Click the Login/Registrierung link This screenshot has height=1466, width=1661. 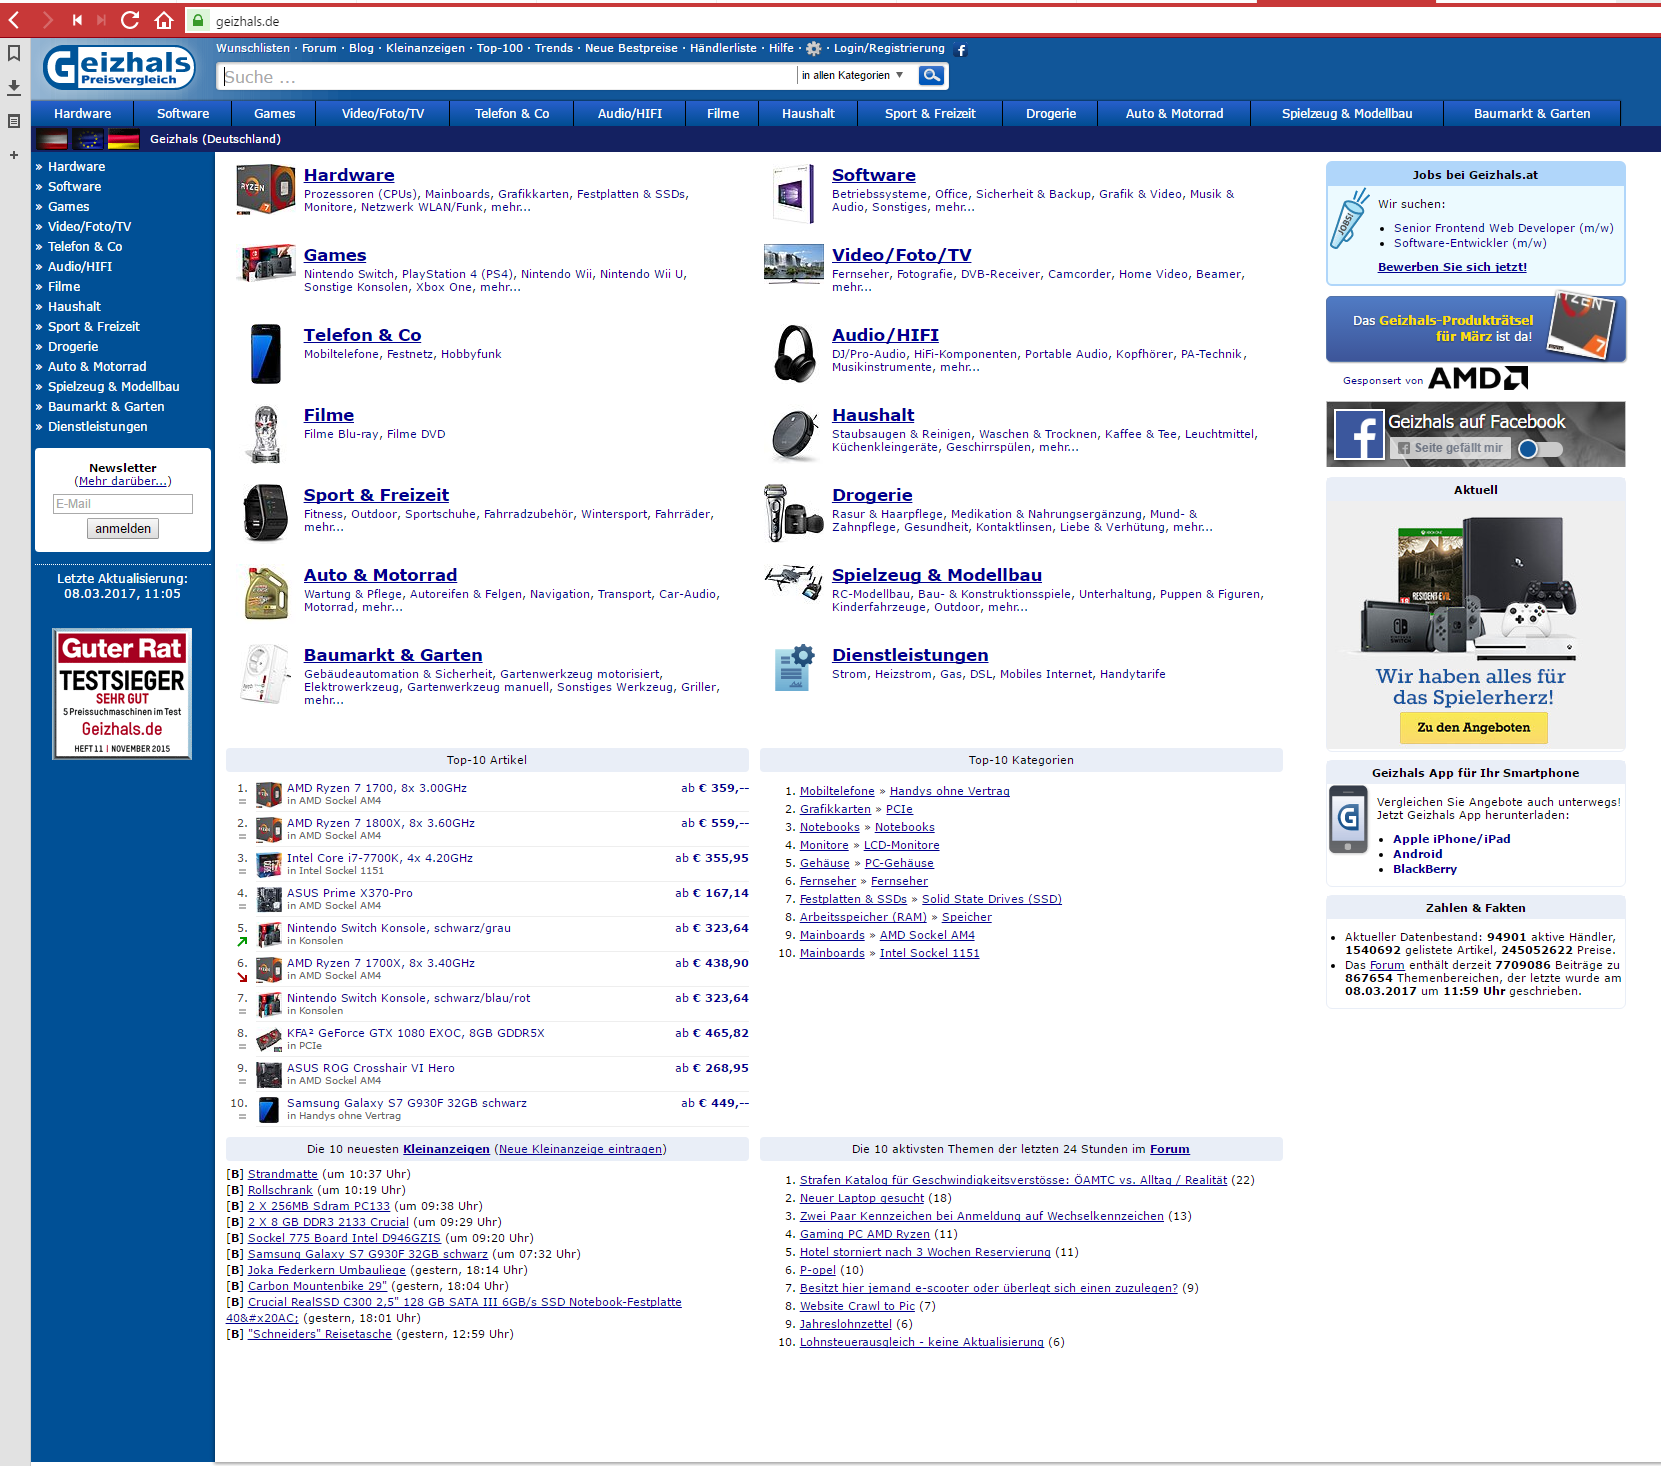click(889, 48)
